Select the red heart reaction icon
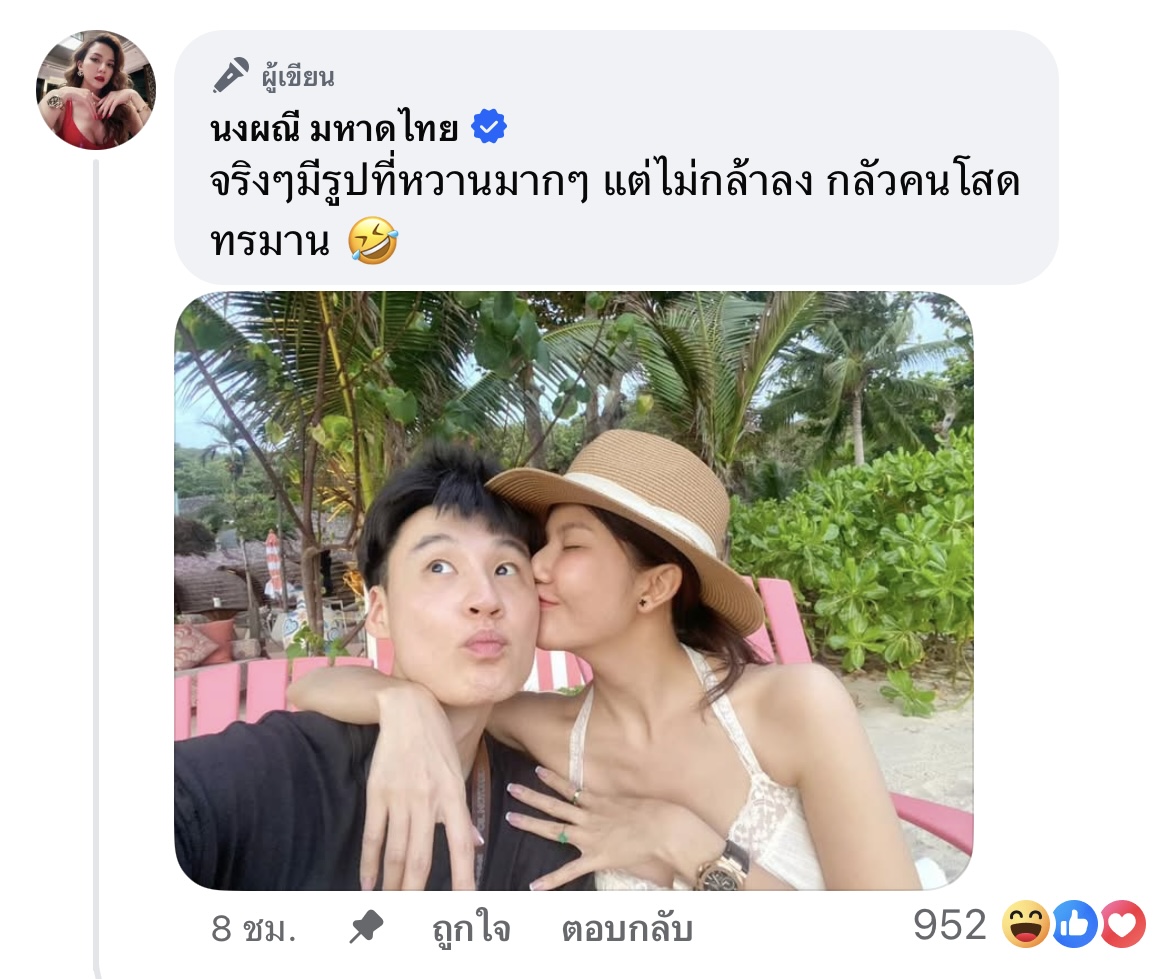1170x979 pixels. [1122, 925]
